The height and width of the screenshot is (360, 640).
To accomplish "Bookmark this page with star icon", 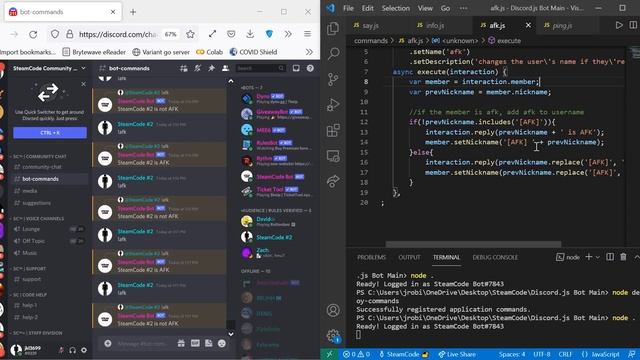I will pyautogui.click(x=190, y=34).
